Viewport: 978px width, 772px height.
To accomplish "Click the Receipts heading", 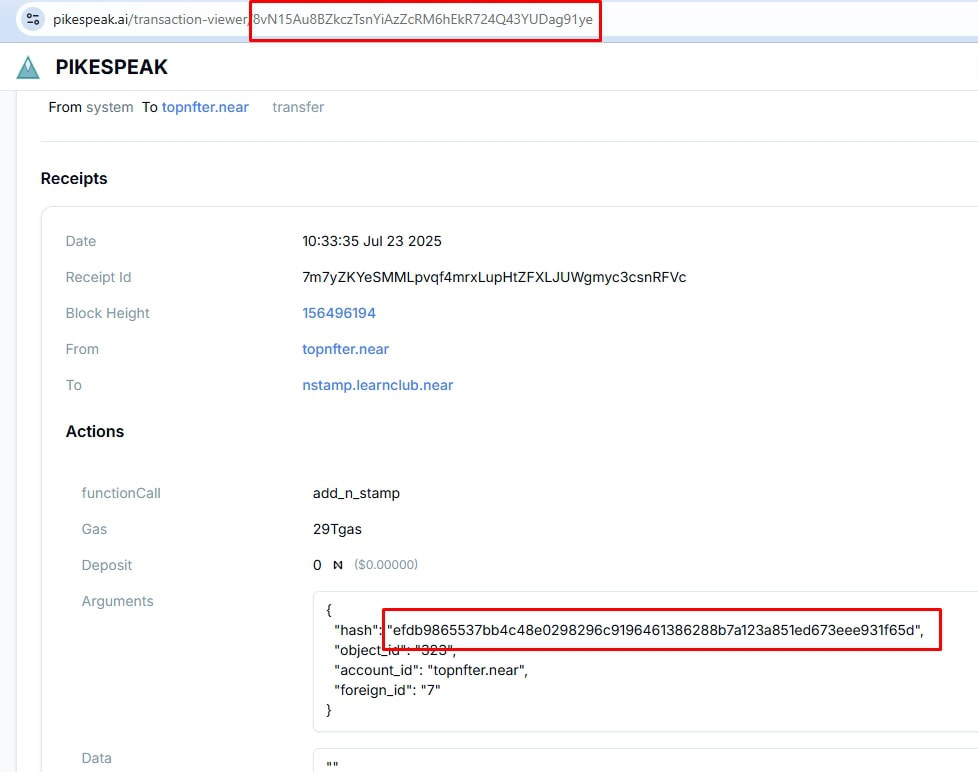I will point(74,178).
